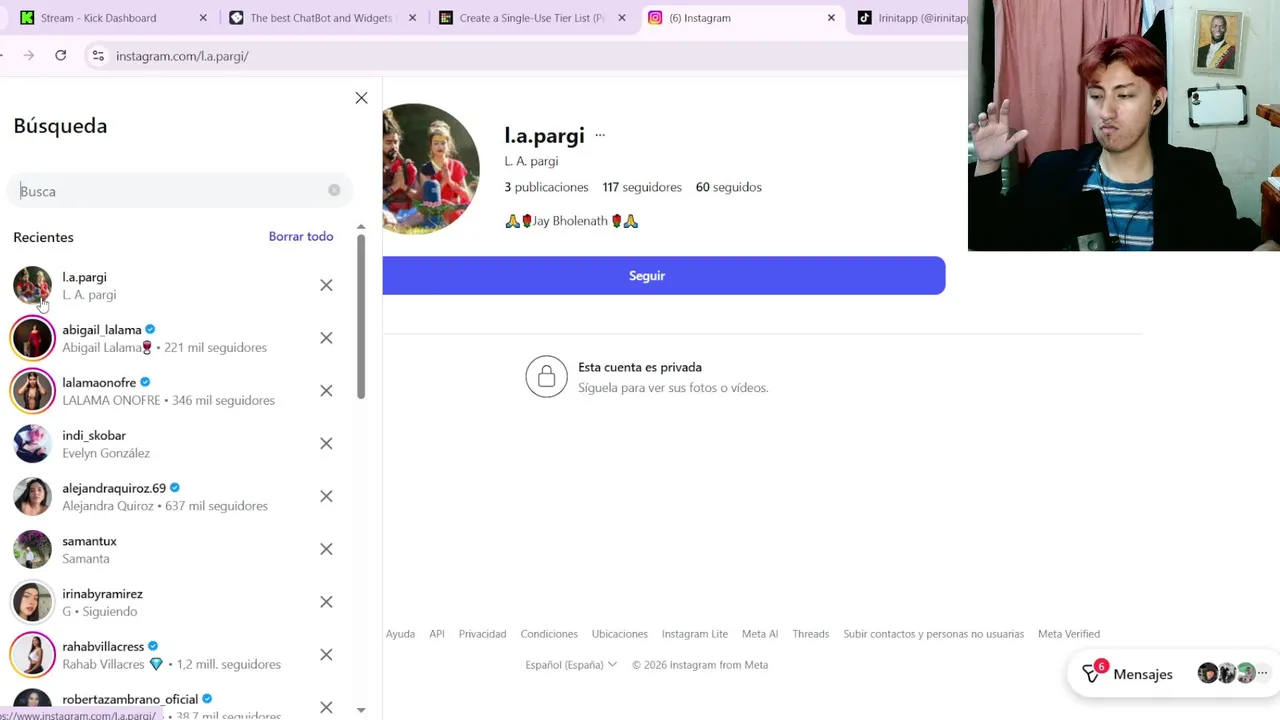Viewport: 1280px width, 720px height.
Task: Open abigail_lalama profile picture
Action: point(32,338)
